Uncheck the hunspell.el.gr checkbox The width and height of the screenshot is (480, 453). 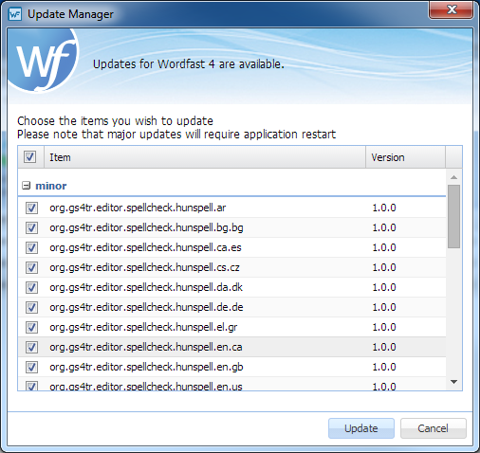click(x=32, y=327)
